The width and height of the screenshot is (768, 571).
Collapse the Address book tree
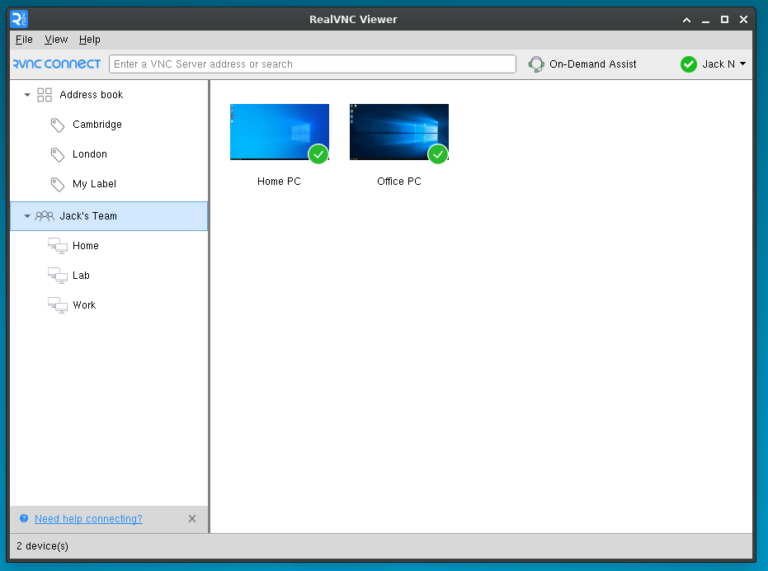[27, 95]
